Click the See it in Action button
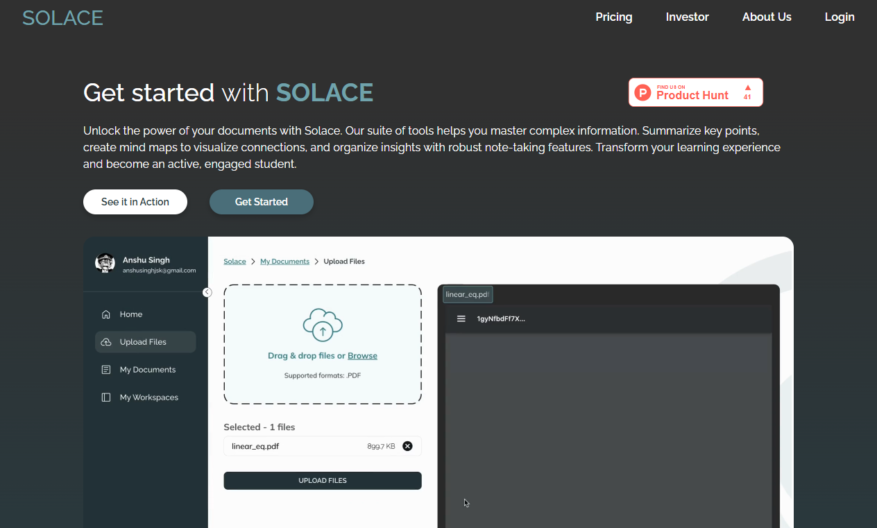This screenshot has height=528, width=877. pos(135,202)
